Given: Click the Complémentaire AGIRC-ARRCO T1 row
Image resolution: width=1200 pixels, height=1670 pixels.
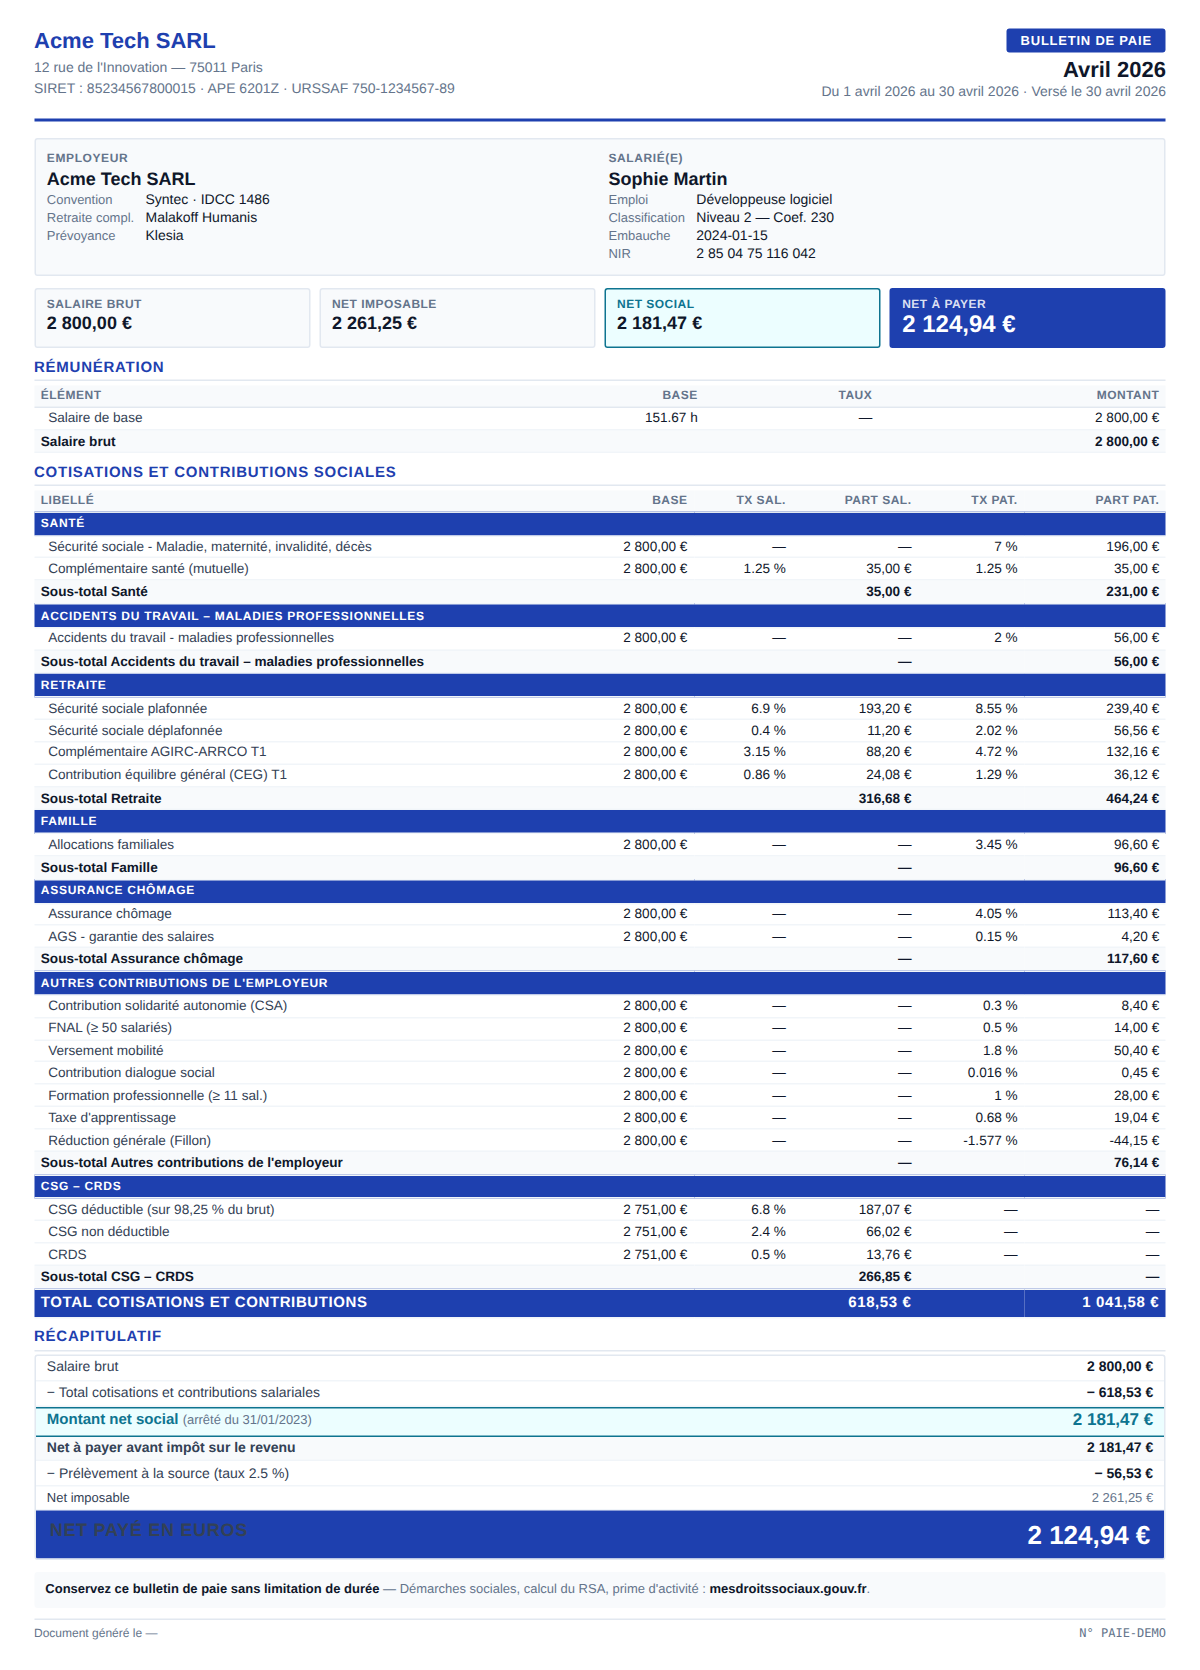Looking at the screenshot, I should click(600, 752).
